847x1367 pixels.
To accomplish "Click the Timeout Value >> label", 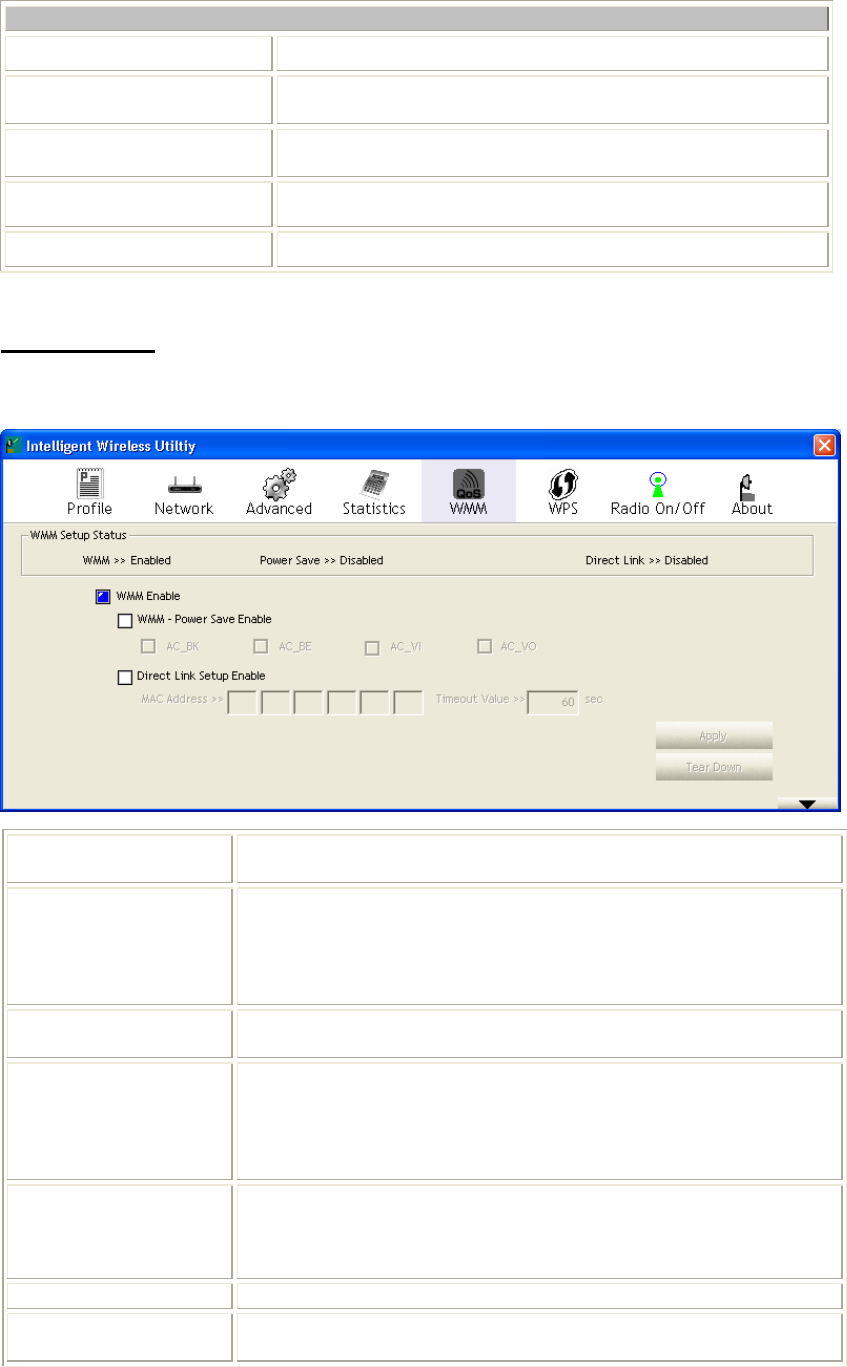I will [480, 699].
